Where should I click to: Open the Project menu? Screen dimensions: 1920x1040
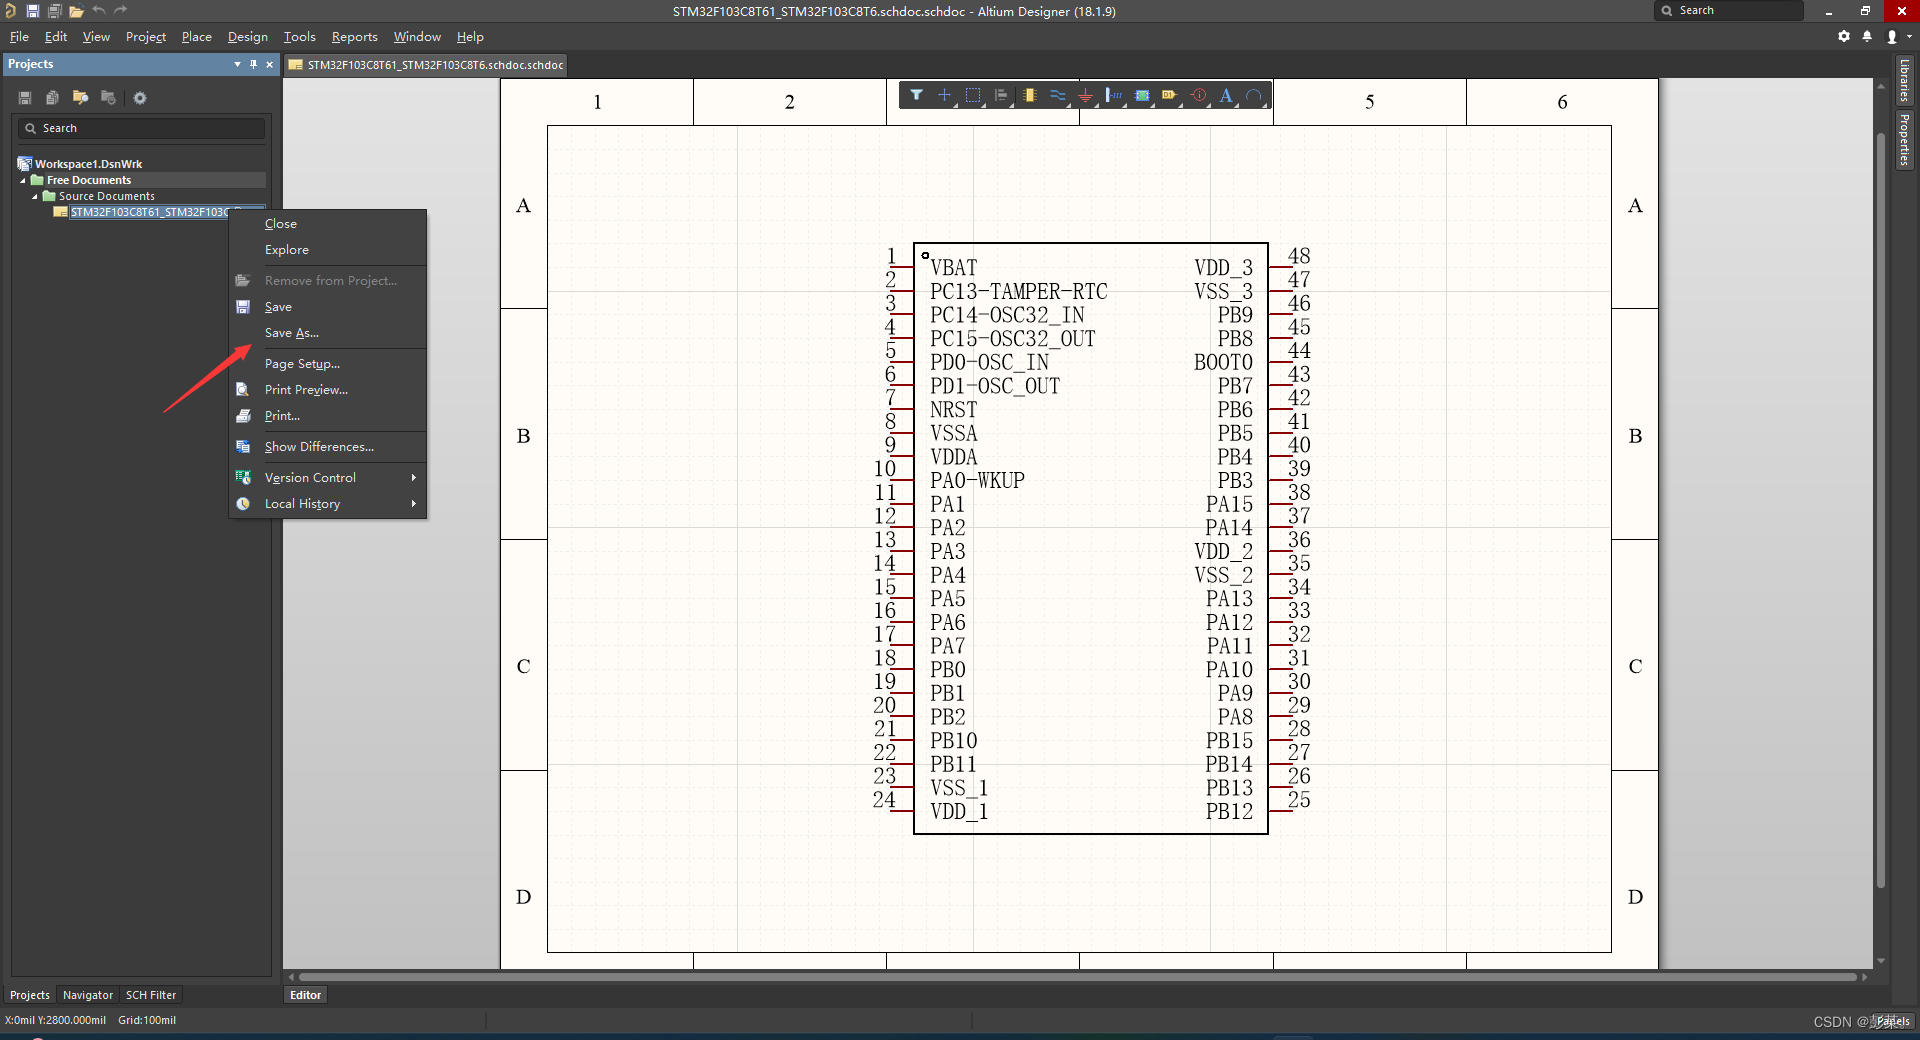pyautogui.click(x=146, y=37)
